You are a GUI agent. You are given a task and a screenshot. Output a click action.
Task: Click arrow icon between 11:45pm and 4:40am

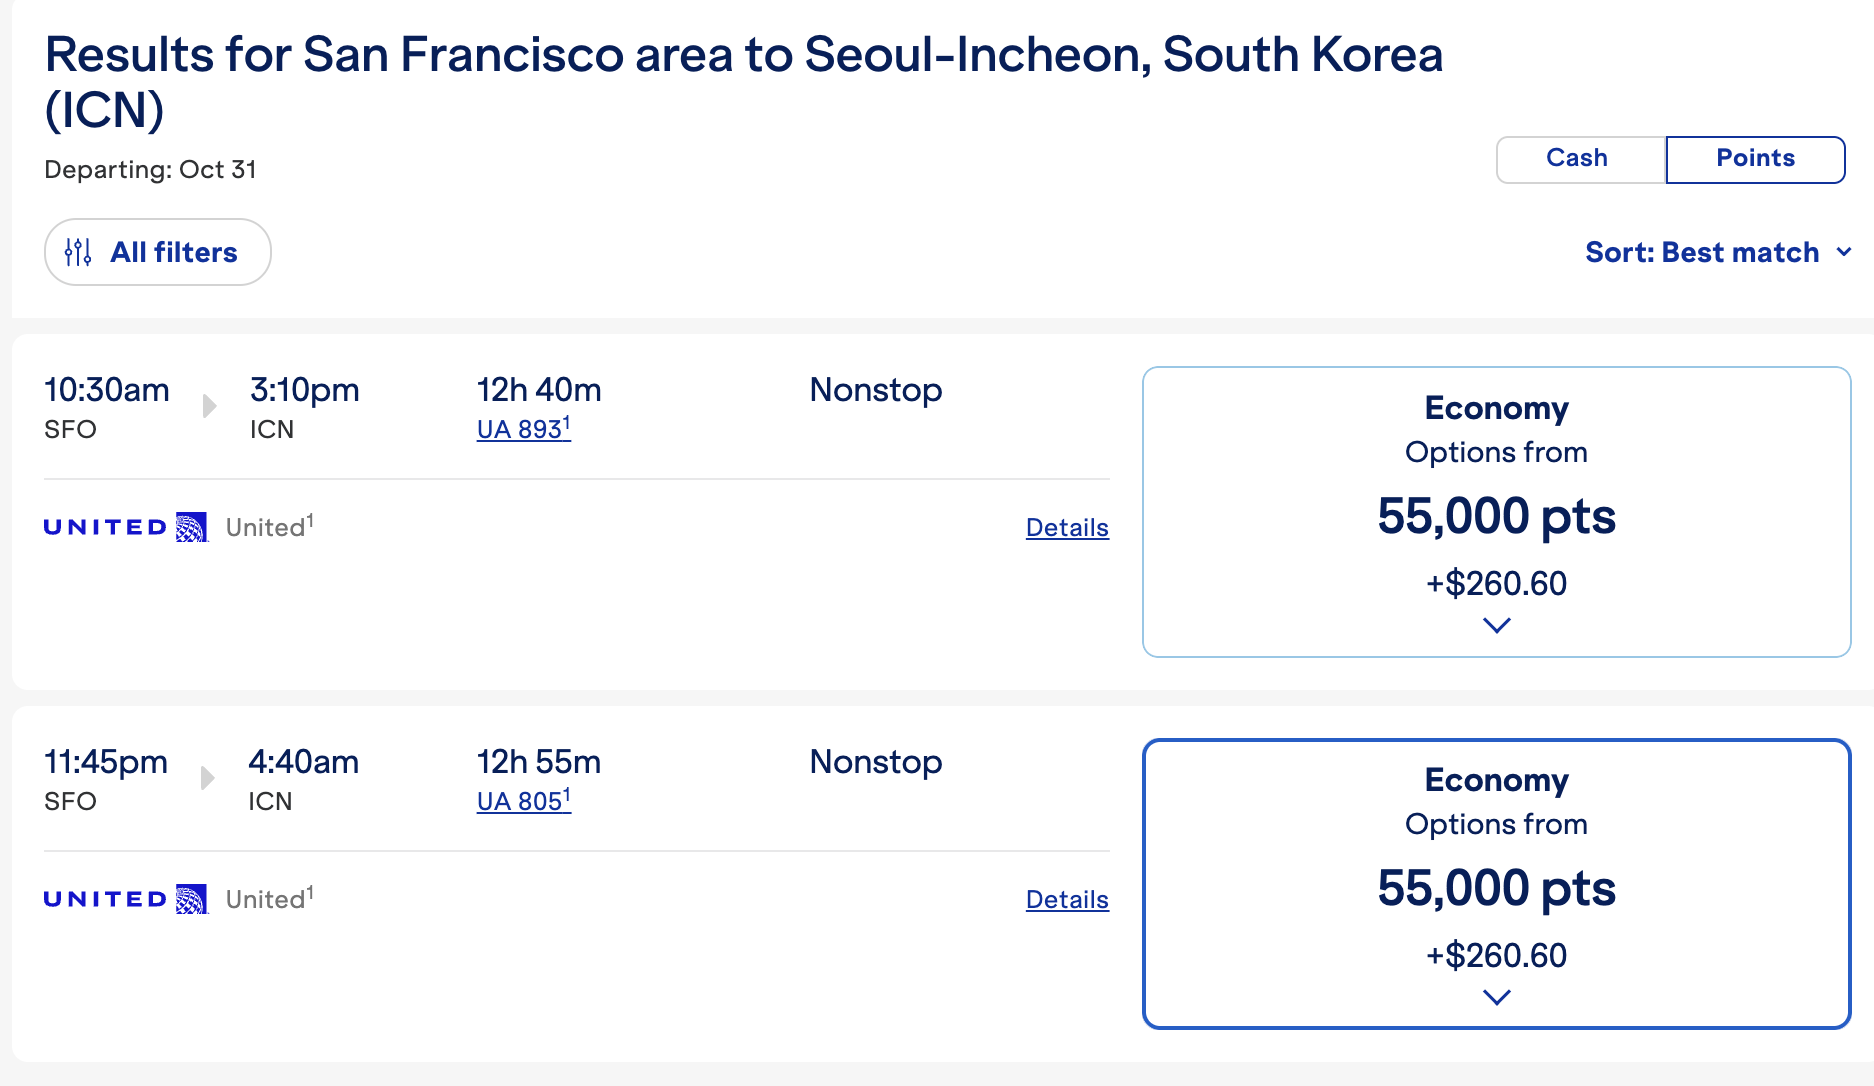[x=207, y=777]
